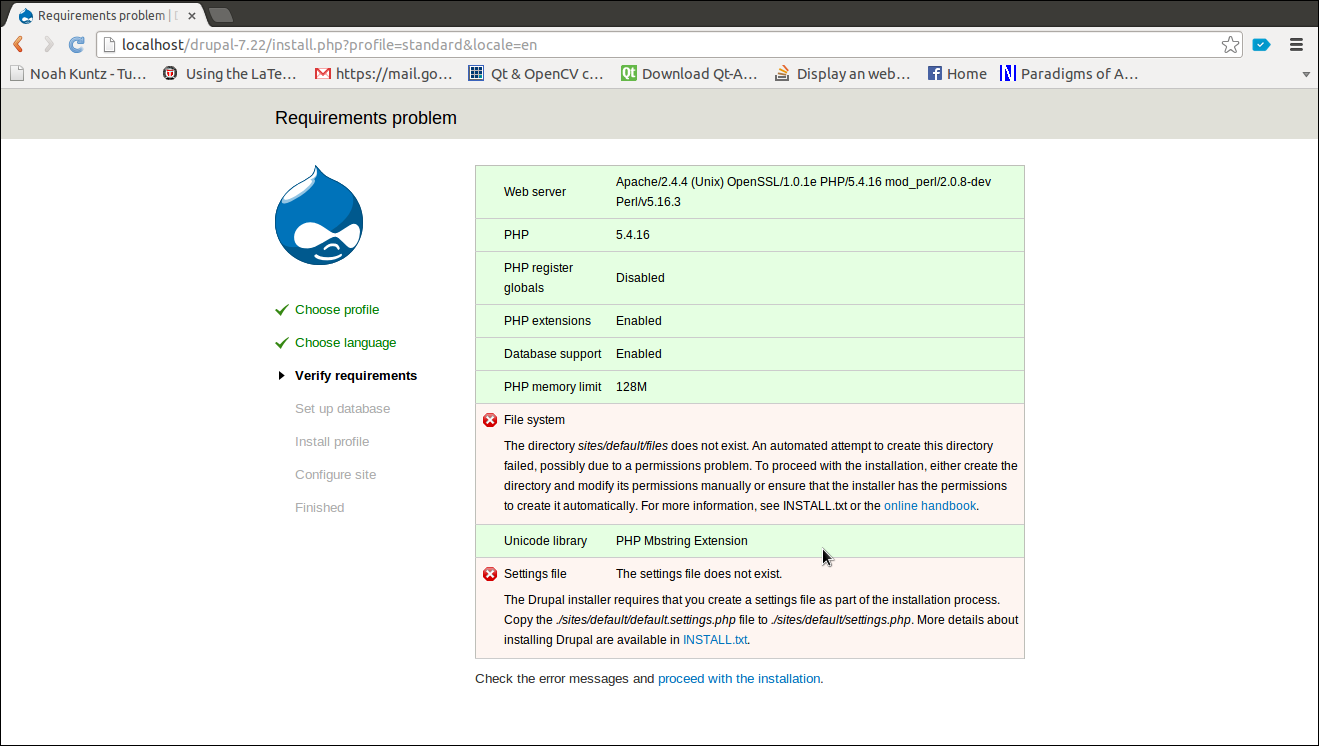Click the online handbook link

(x=930, y=506)
